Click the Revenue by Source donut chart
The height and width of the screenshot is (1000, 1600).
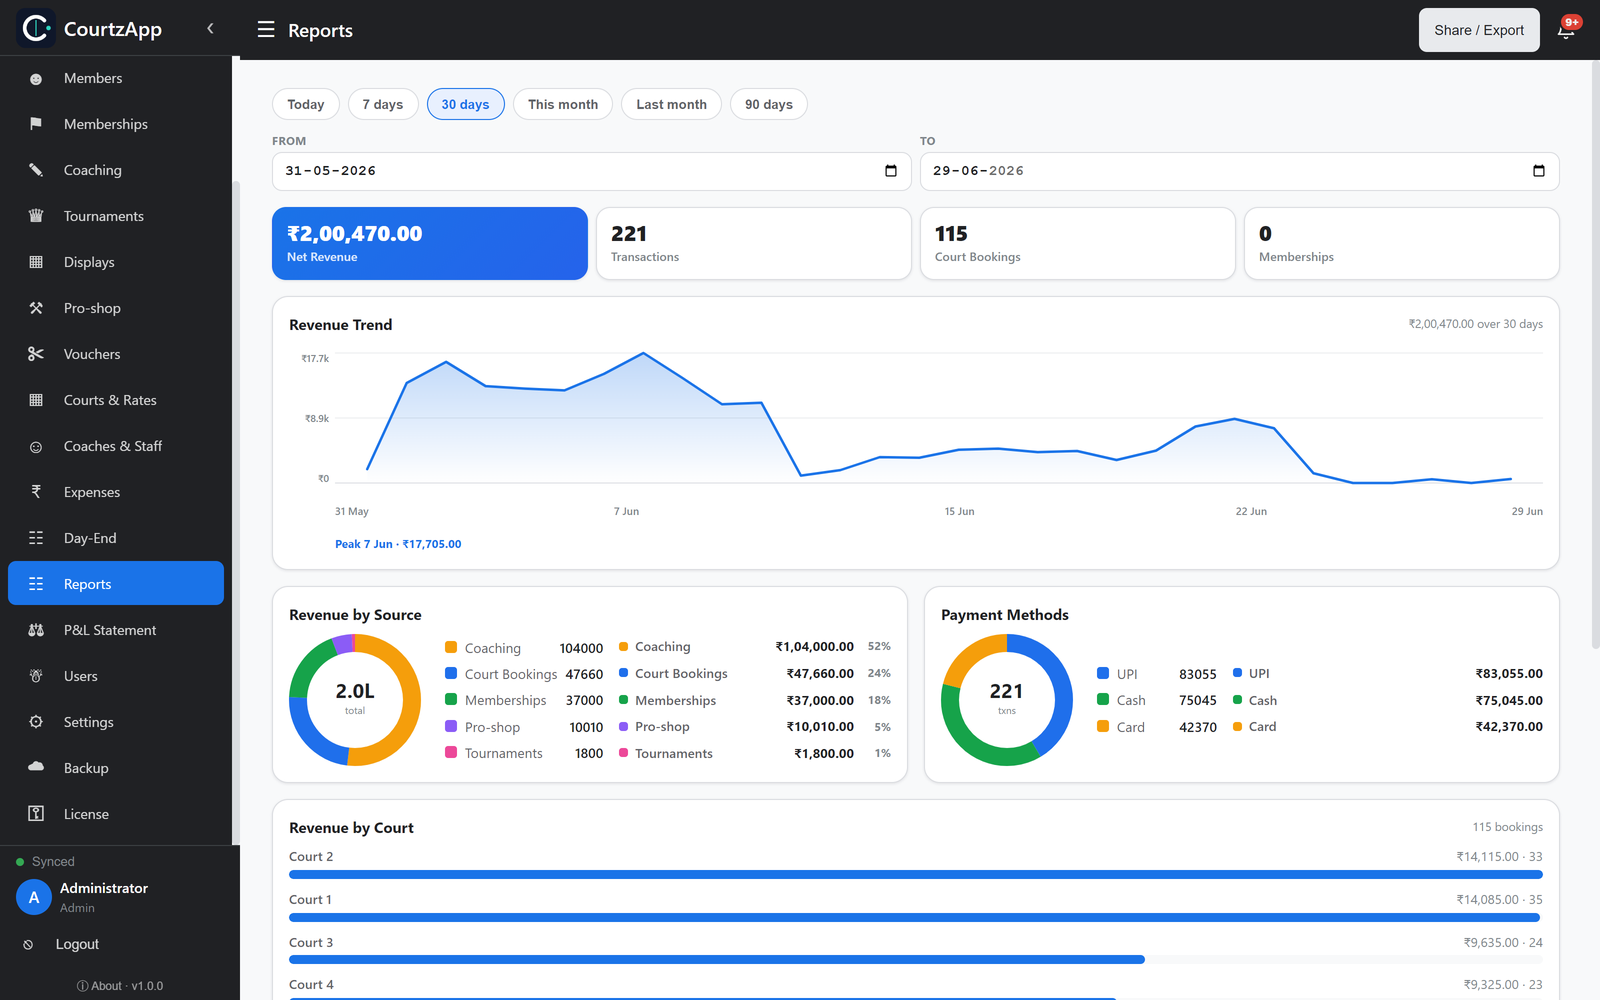pos(355,700)
